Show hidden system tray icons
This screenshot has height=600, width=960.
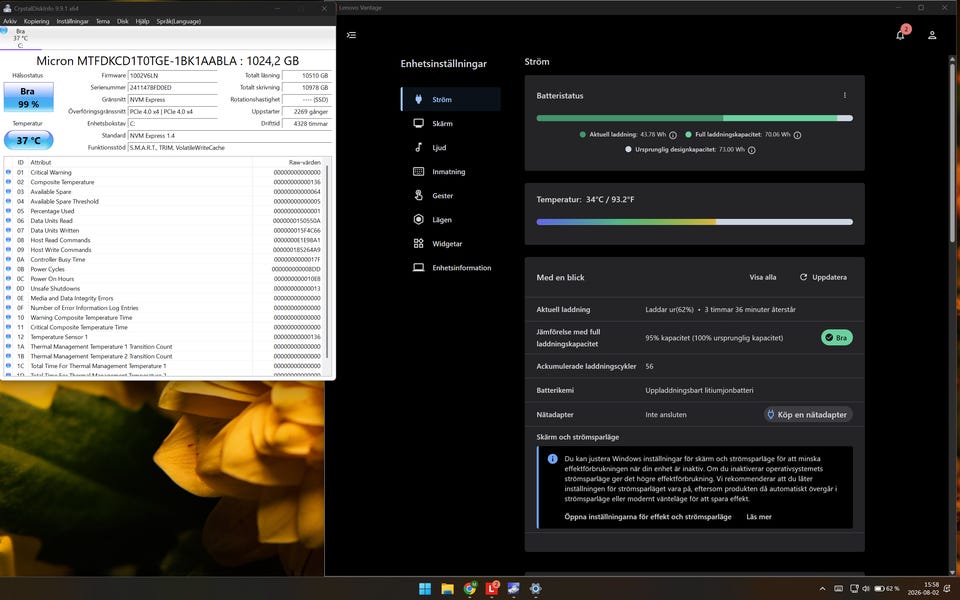[x=822, y=589]
